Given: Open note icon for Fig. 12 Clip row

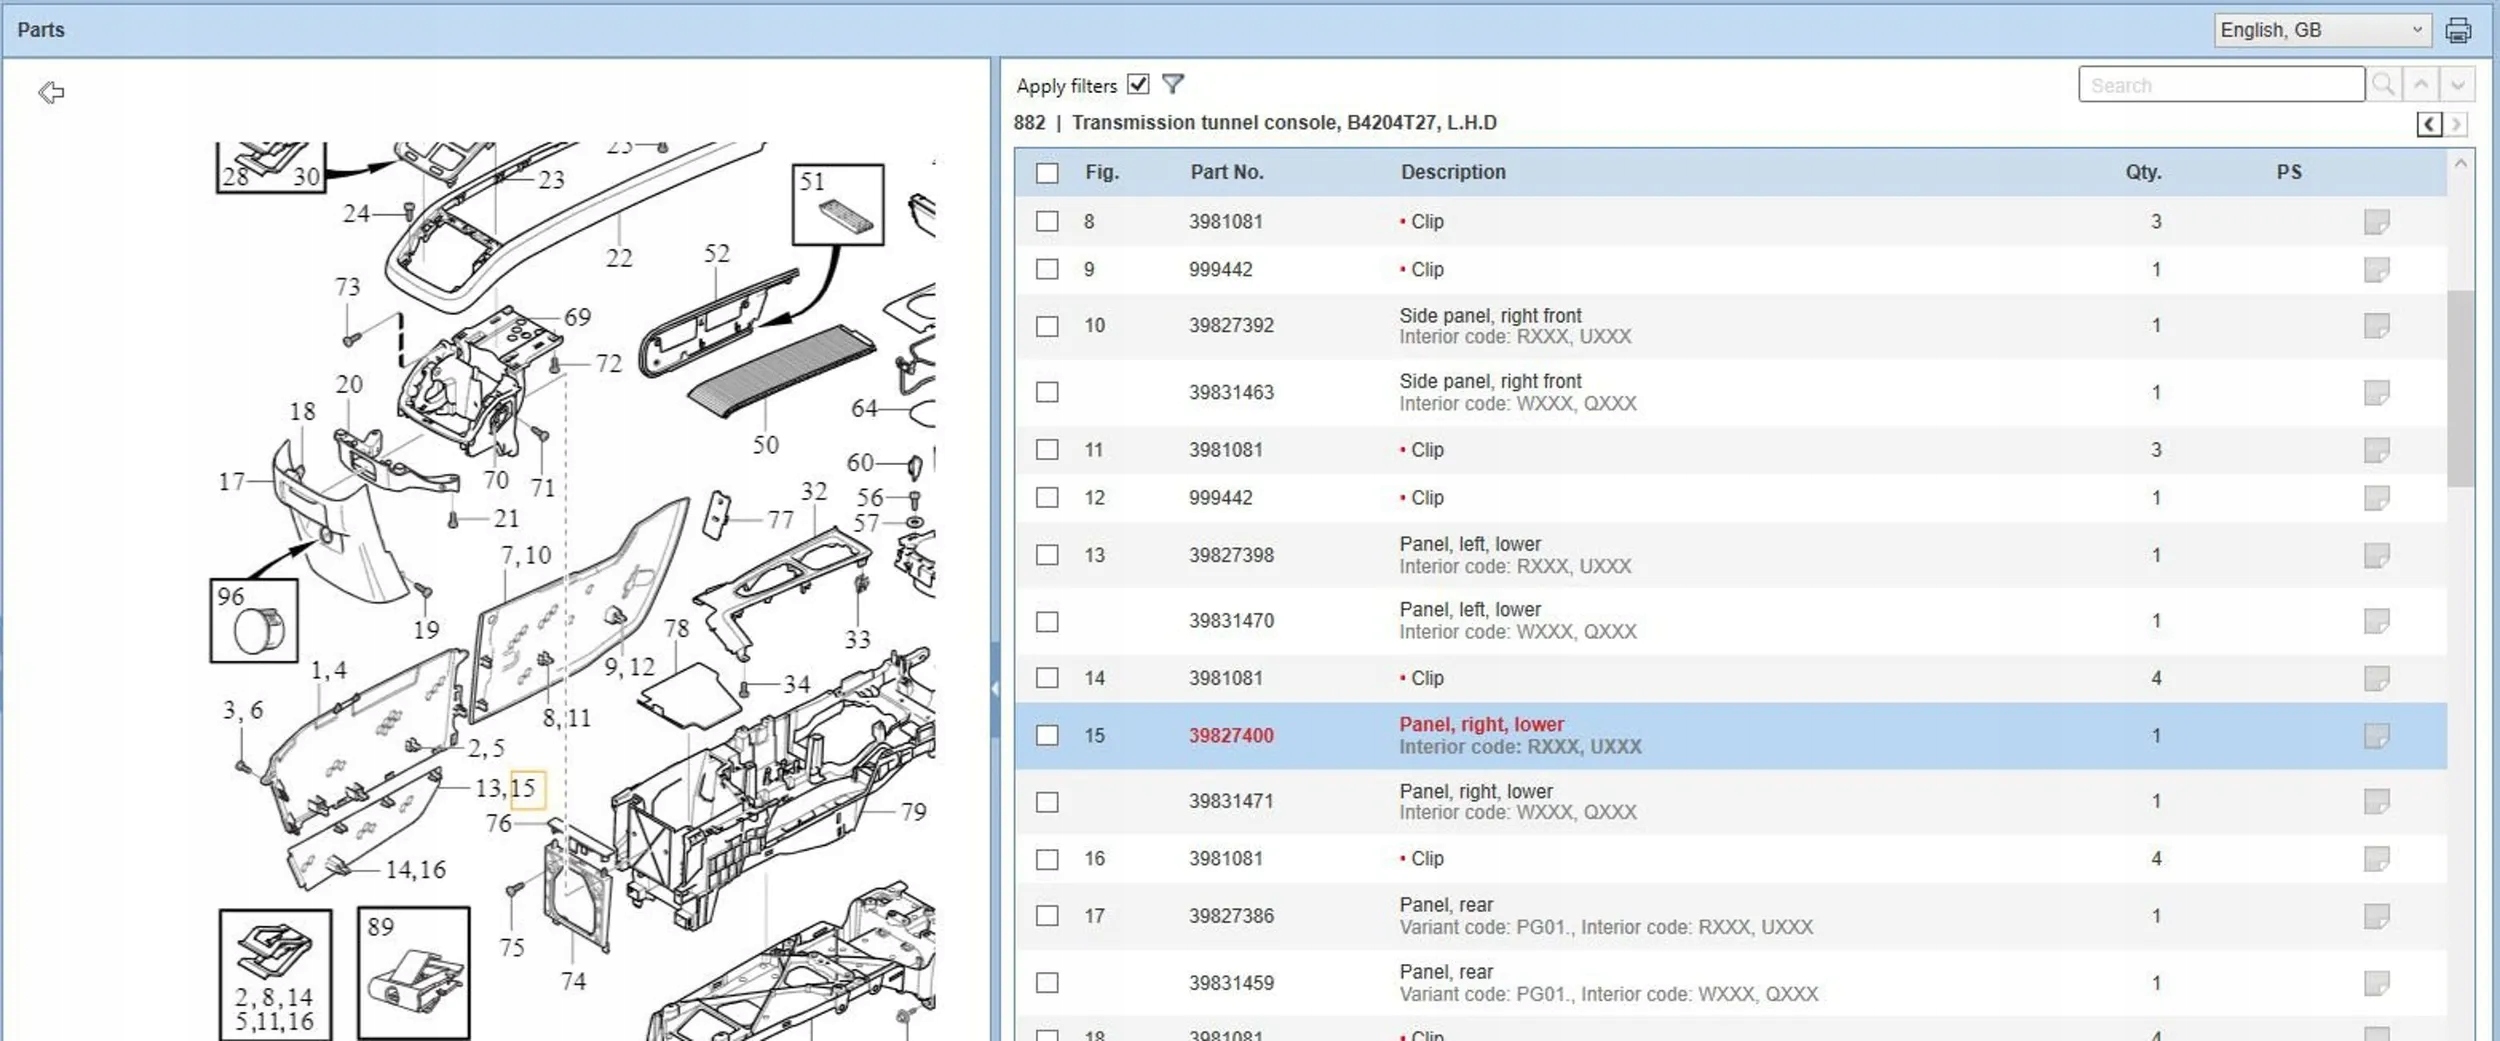Looking at the screenshot, I should click(2376, 498).
